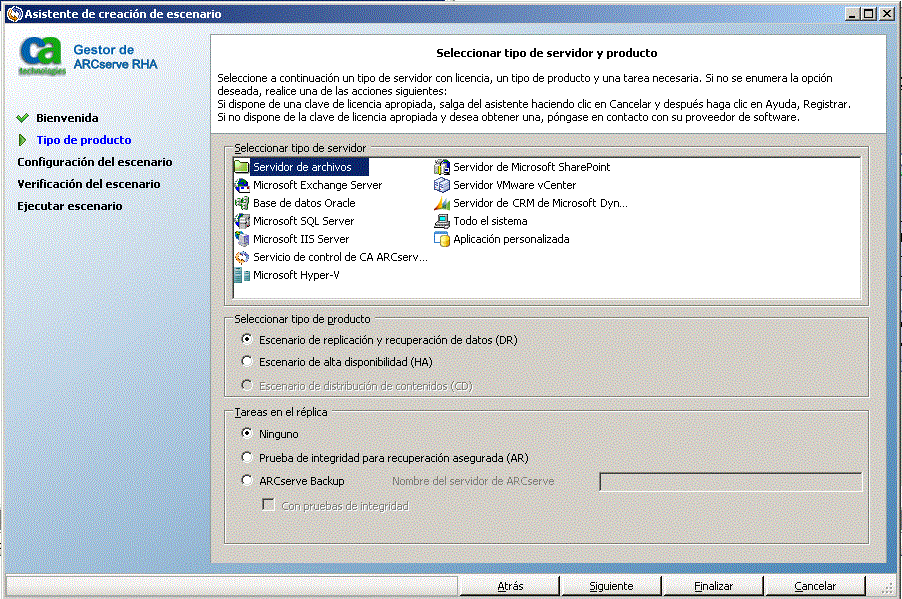Go back to the Bienvenida step
The width and height of the screenshot is (902, 599).
(51, 117)
